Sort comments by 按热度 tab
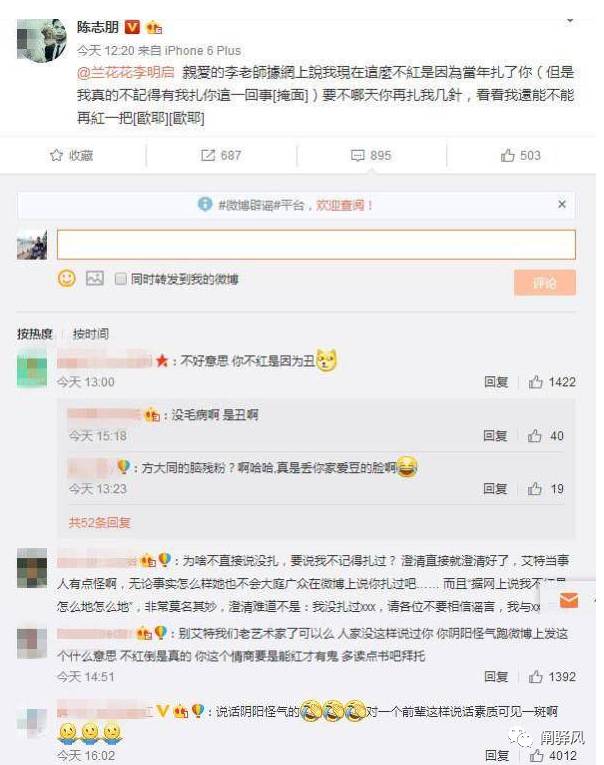 pos(34,334)
